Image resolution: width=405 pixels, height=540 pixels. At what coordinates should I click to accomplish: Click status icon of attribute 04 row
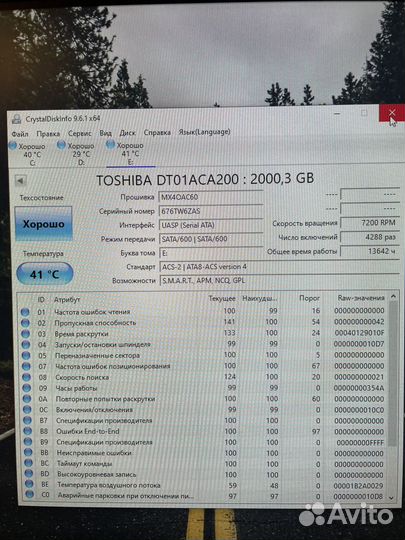click(x=26, y=345)
